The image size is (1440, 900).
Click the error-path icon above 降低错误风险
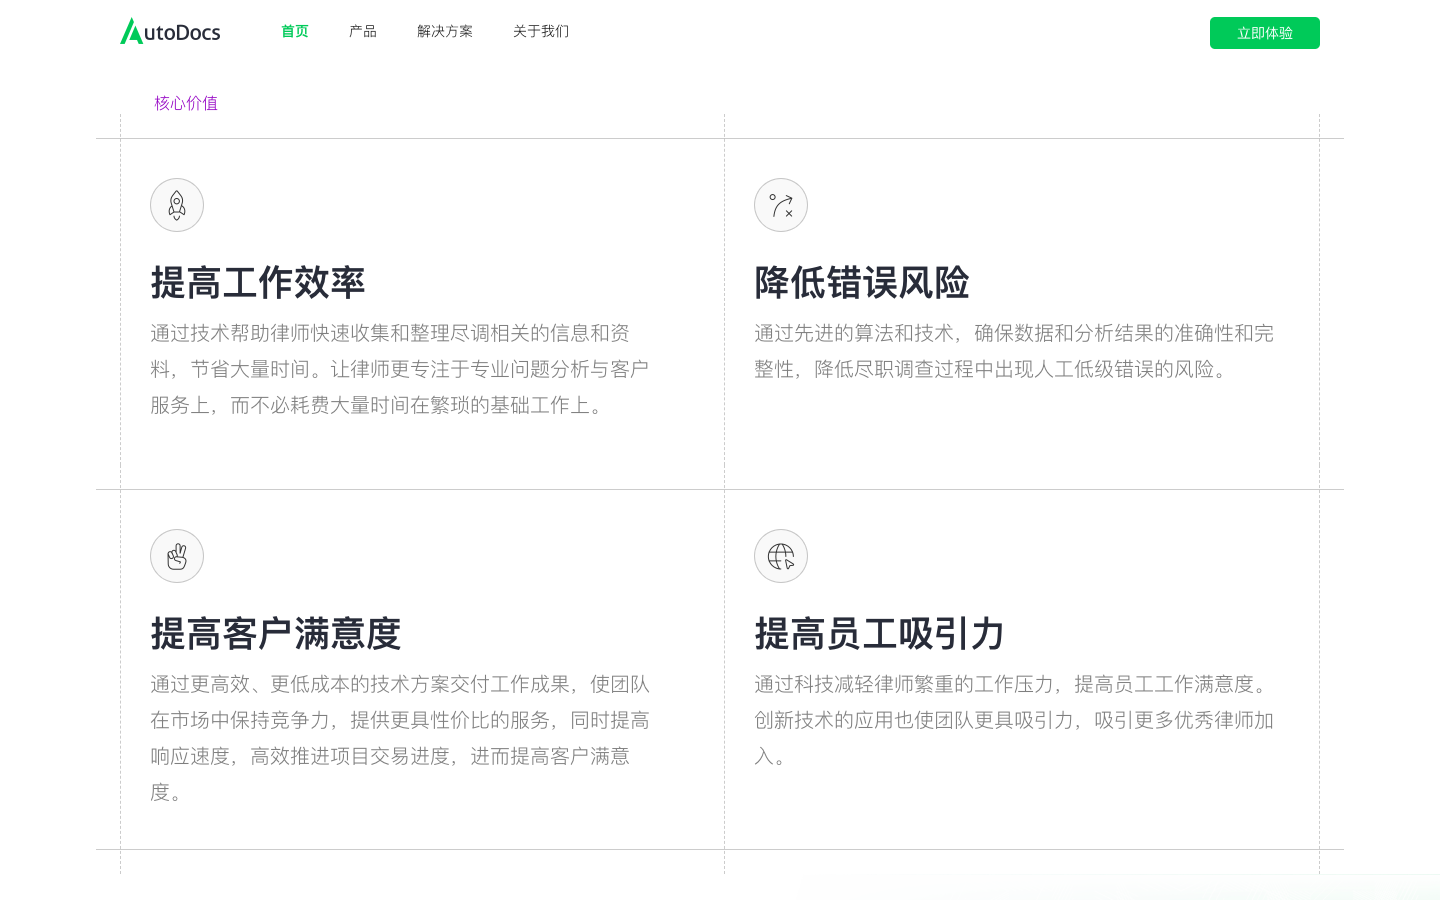click(x=781, y=205)
